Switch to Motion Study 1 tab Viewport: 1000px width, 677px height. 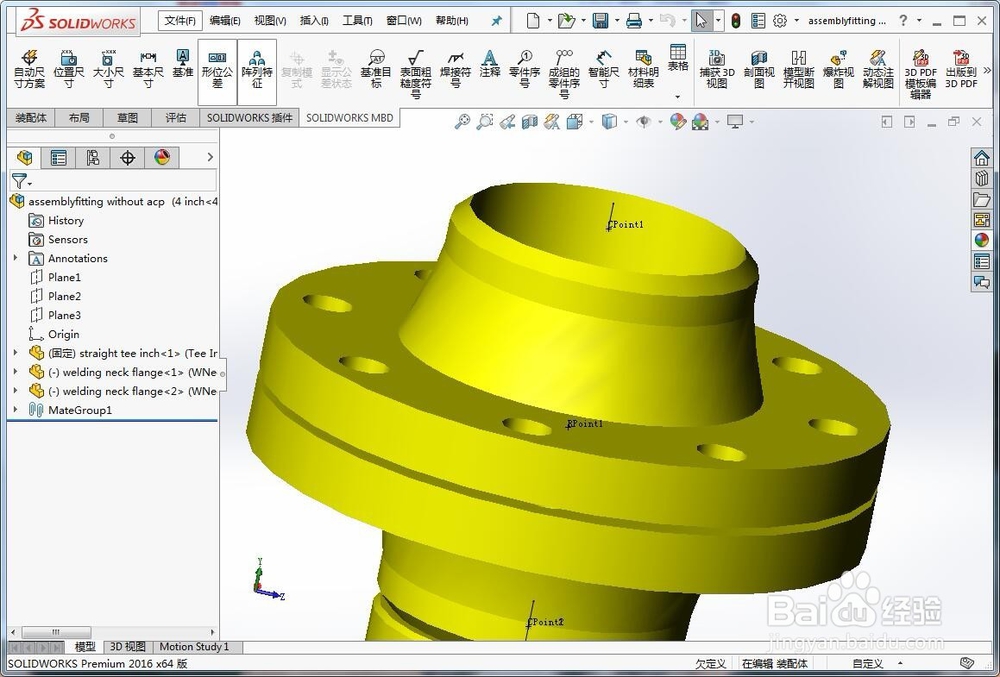pyautogui.click(x=194, y=646)
